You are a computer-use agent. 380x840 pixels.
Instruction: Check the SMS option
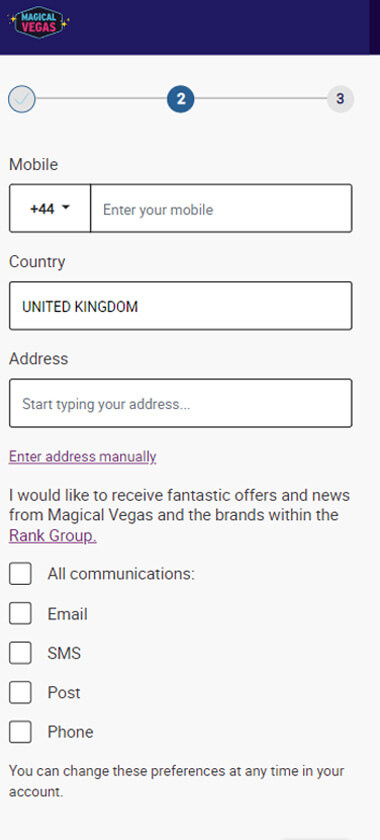click(20, 653)
